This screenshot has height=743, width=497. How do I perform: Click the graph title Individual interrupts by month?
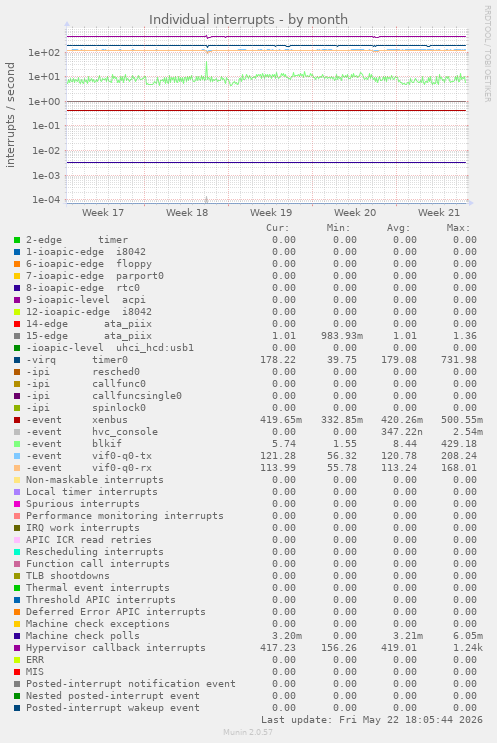[248, 19]
